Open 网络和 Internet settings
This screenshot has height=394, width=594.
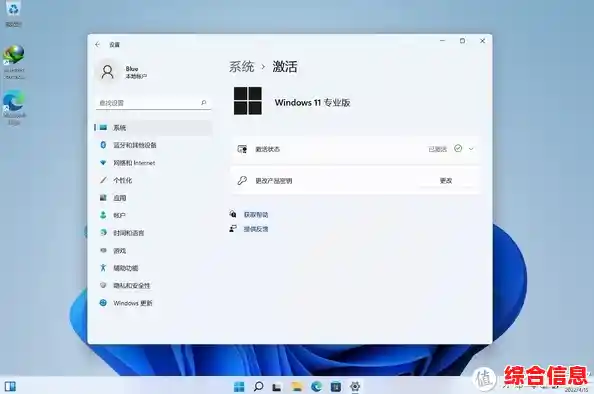click(x=153, y=163)
